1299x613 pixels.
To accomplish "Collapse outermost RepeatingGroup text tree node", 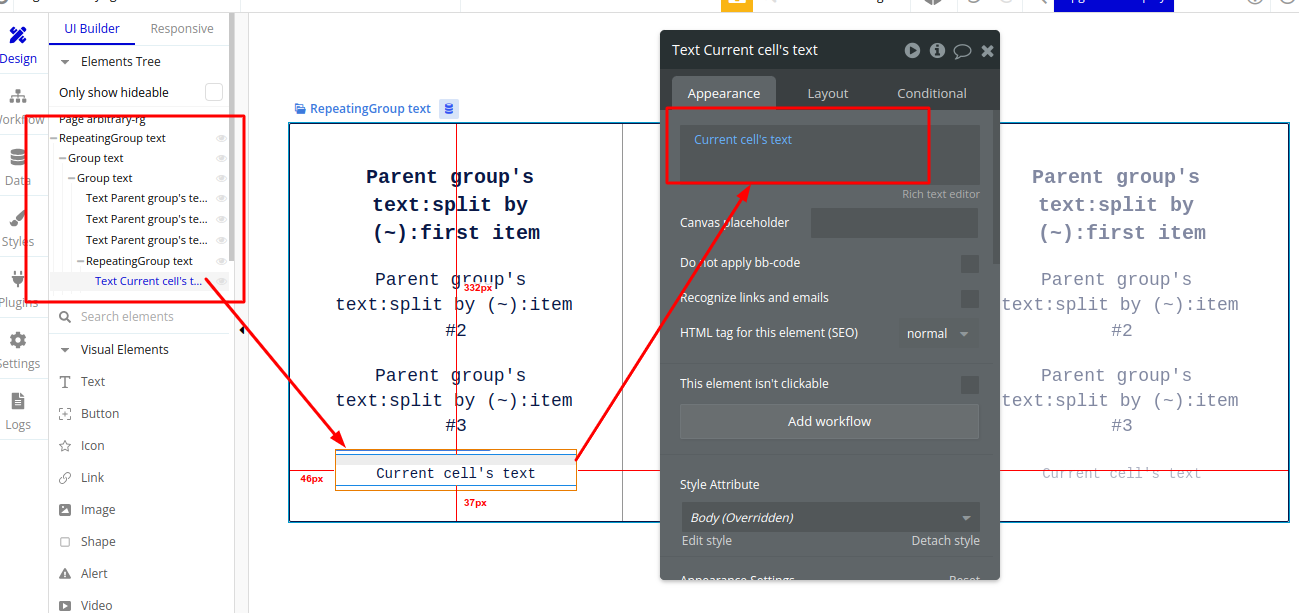I will (x=54, y=139).
